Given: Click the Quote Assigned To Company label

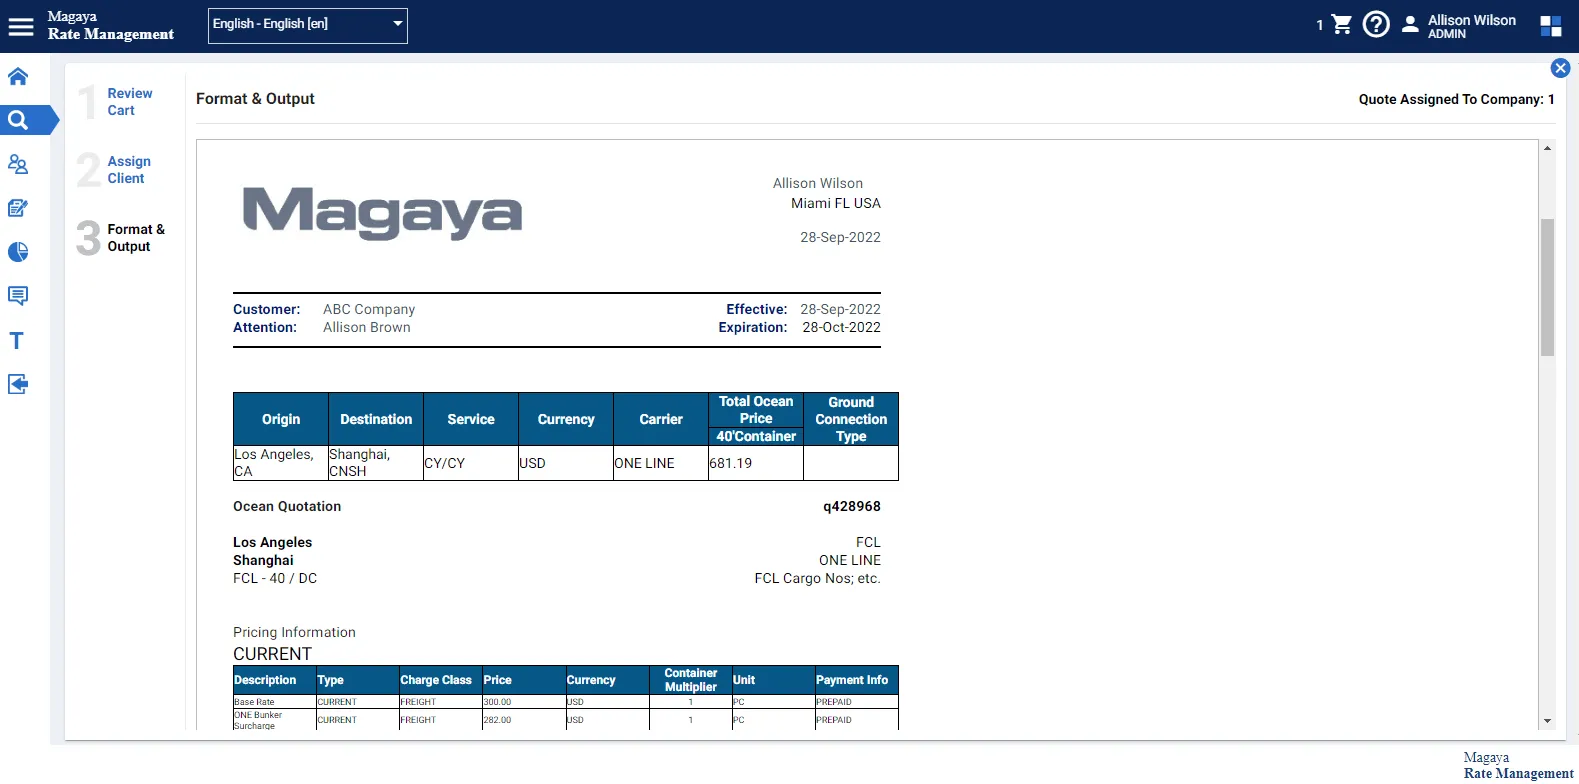Looking at the screenshot, I should coord(1457,99).
